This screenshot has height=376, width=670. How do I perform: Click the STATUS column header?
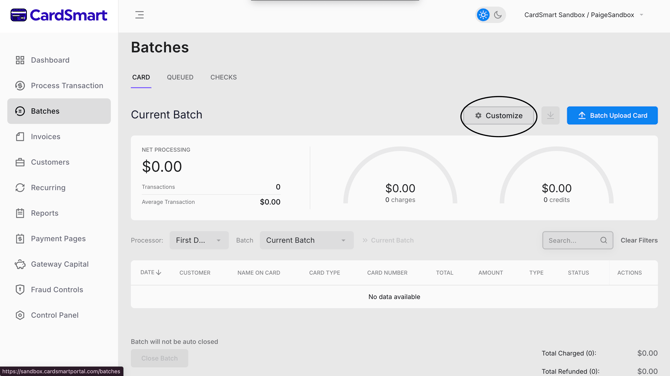click(x=578, y=273)
